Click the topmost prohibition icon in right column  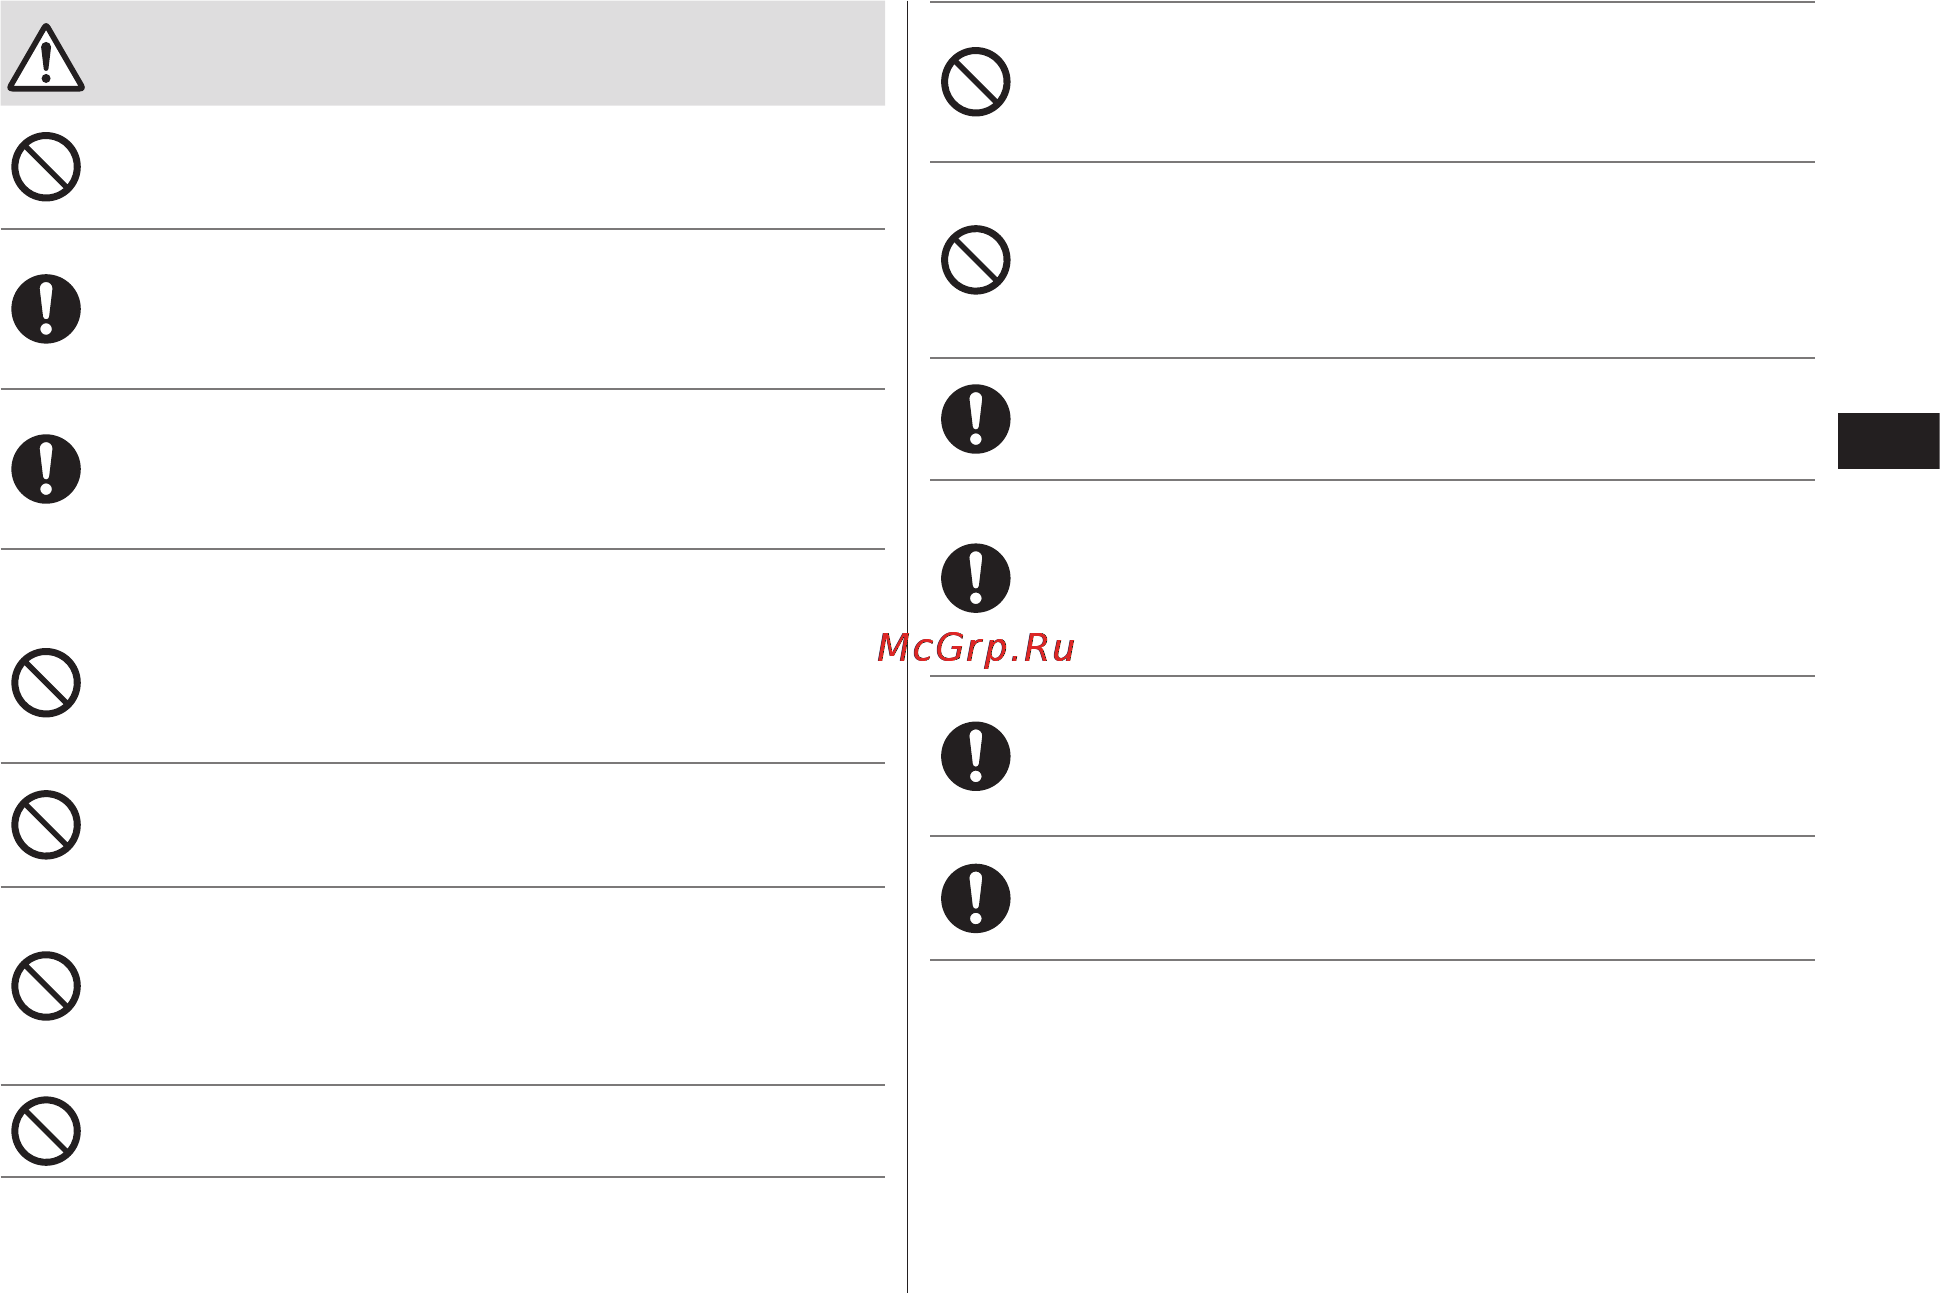pos(976,82)
